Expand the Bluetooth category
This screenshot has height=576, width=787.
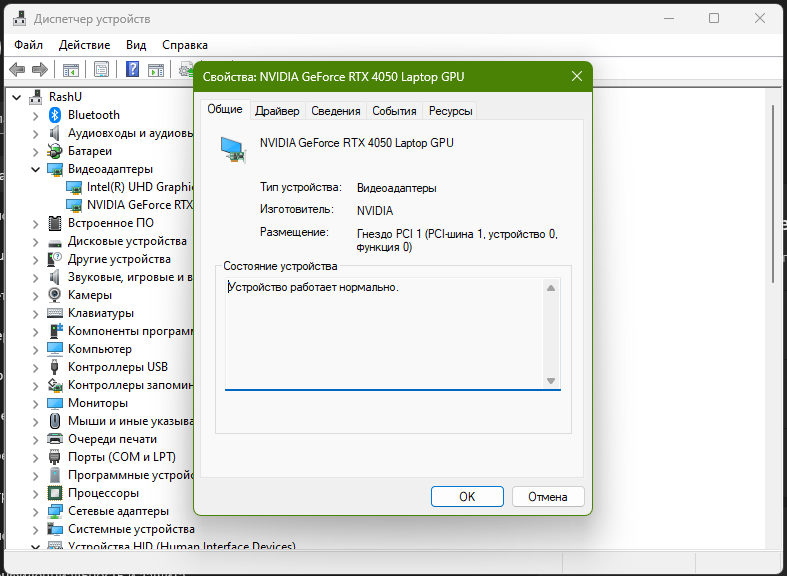(x=35, y=116)
